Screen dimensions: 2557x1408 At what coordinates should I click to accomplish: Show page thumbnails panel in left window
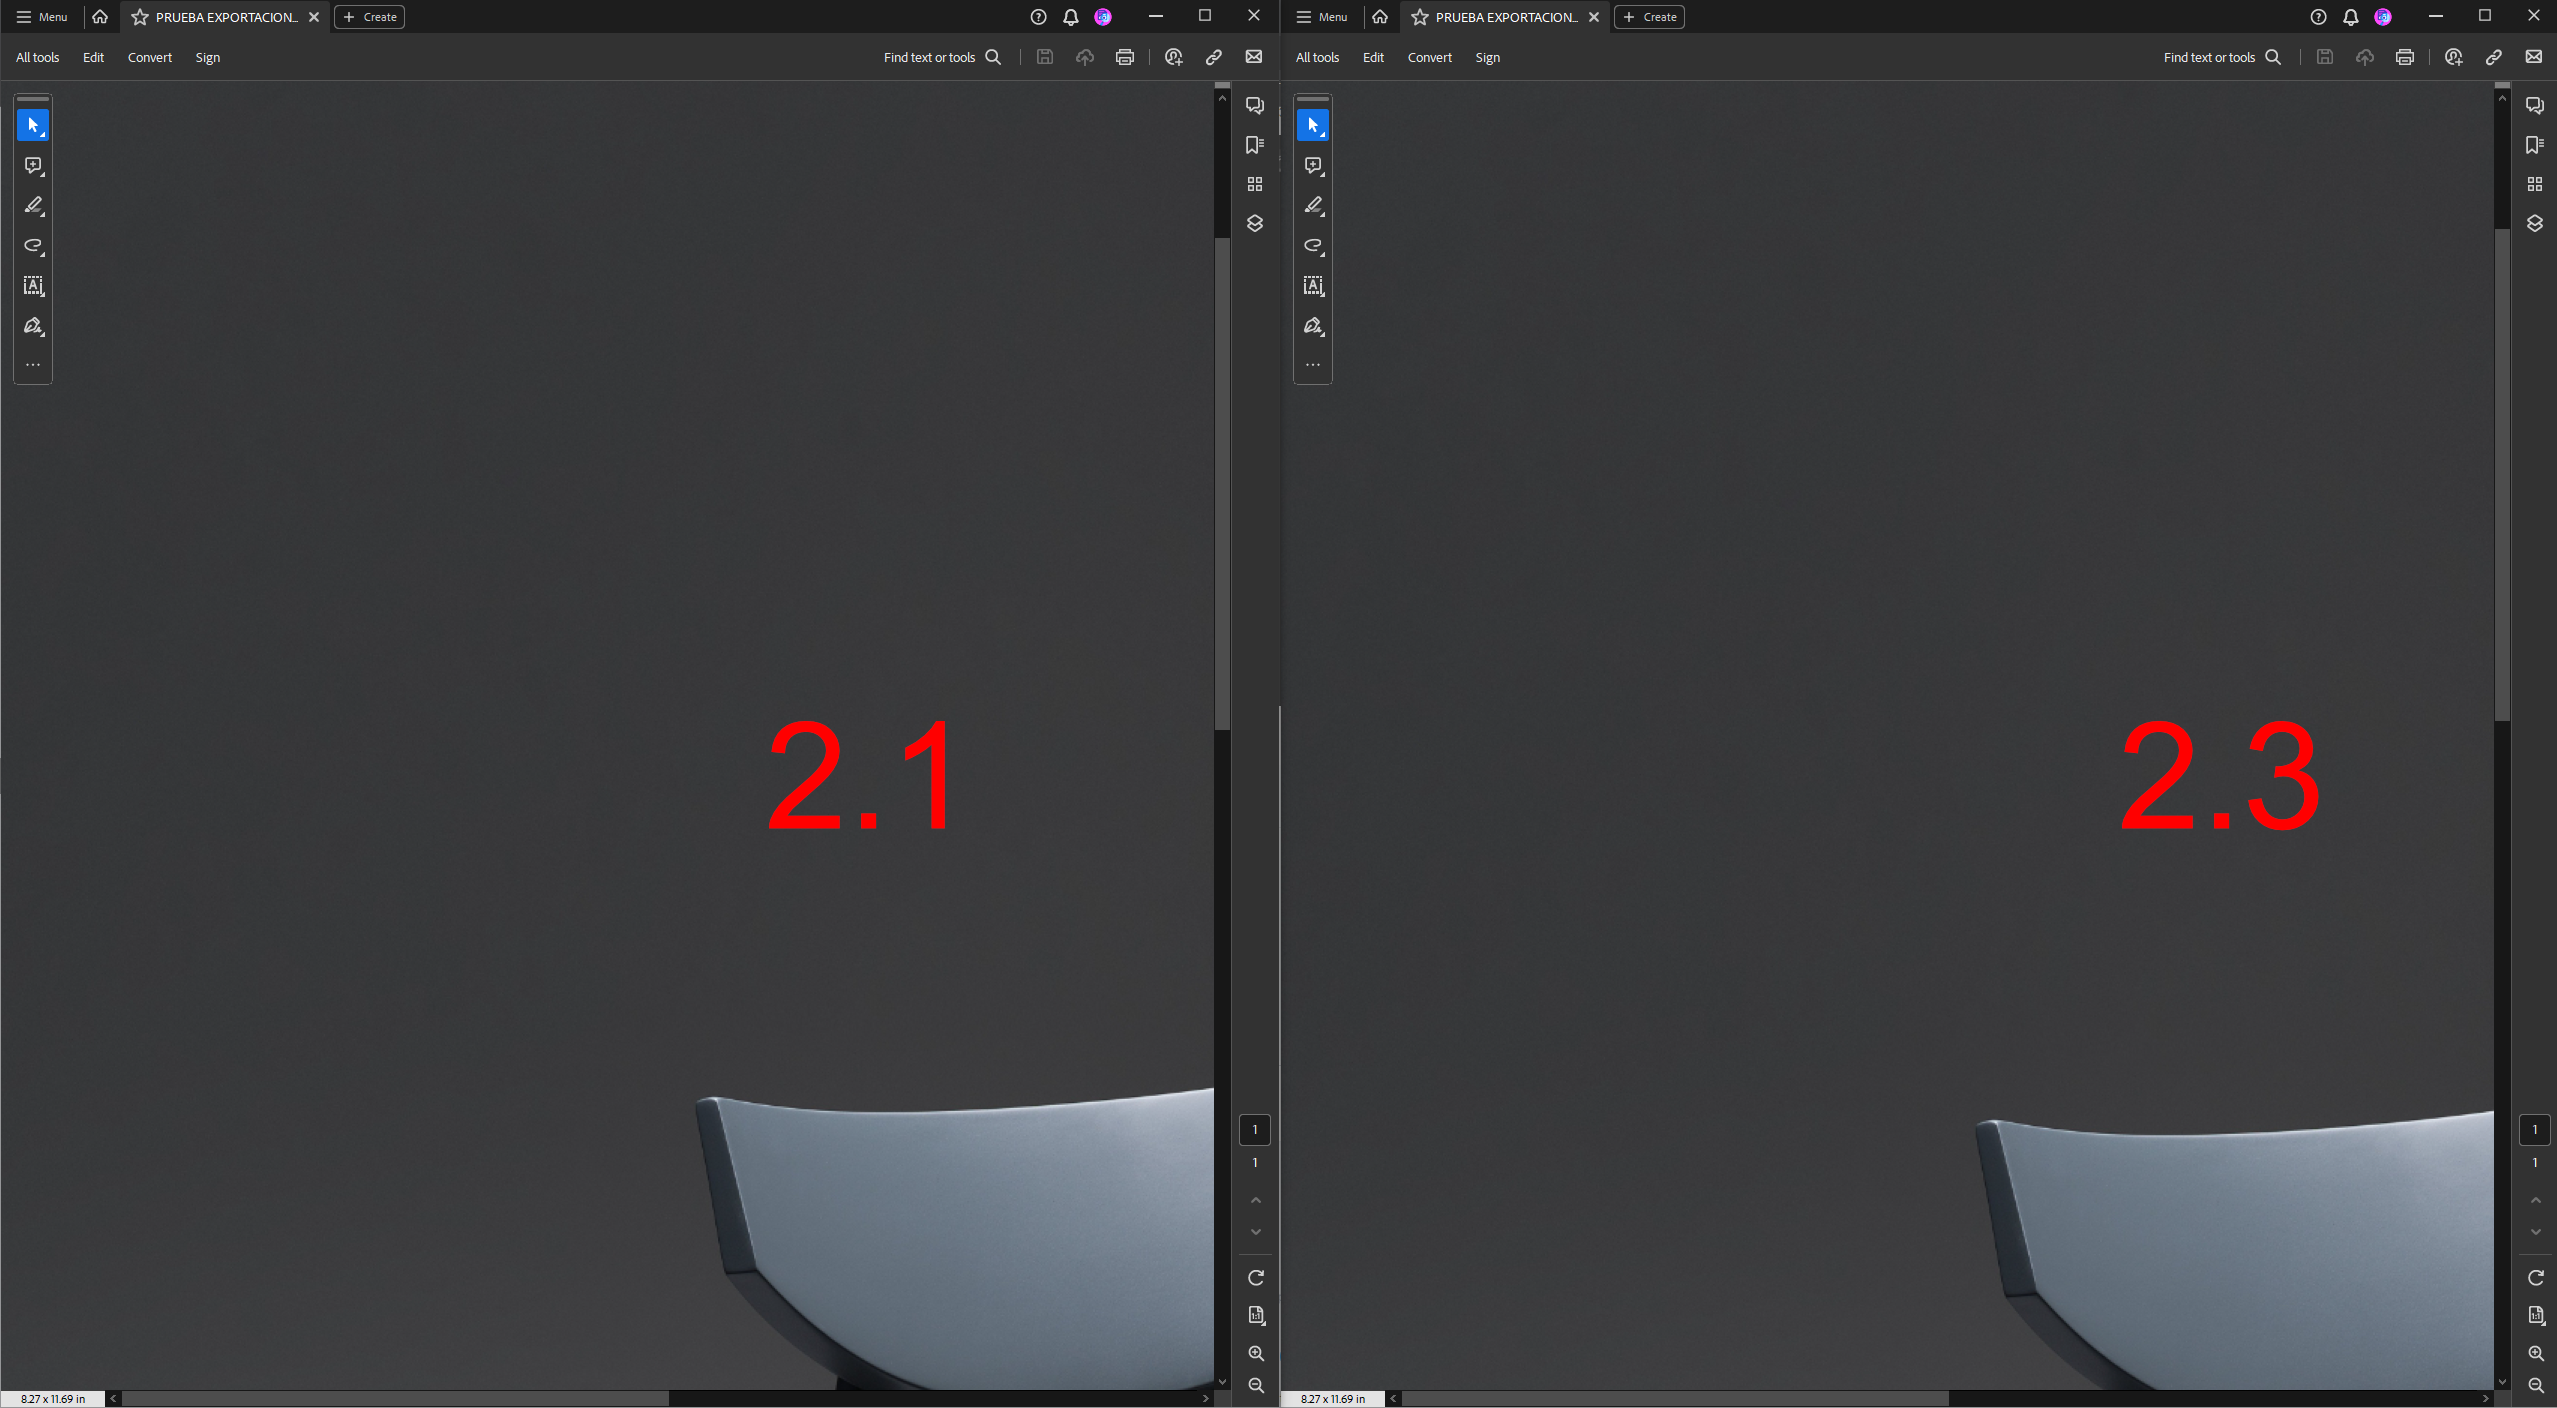pyautogui.click(x=1255, y=184)
